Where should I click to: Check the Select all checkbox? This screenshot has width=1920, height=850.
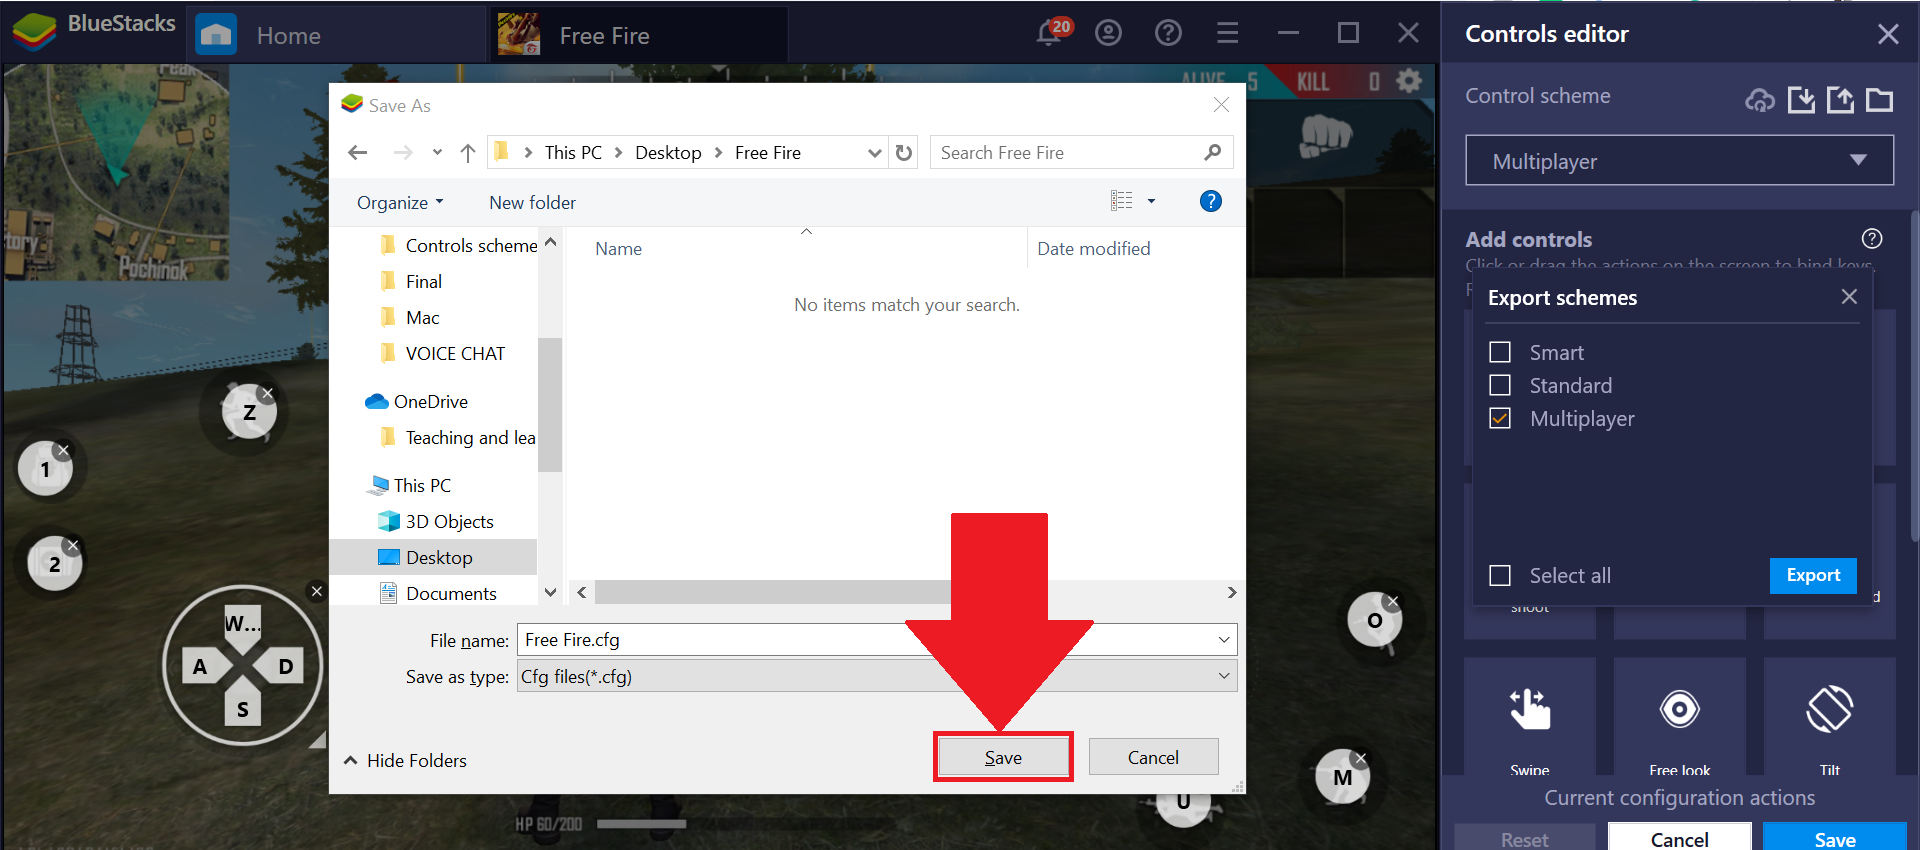click(1500, 575)
